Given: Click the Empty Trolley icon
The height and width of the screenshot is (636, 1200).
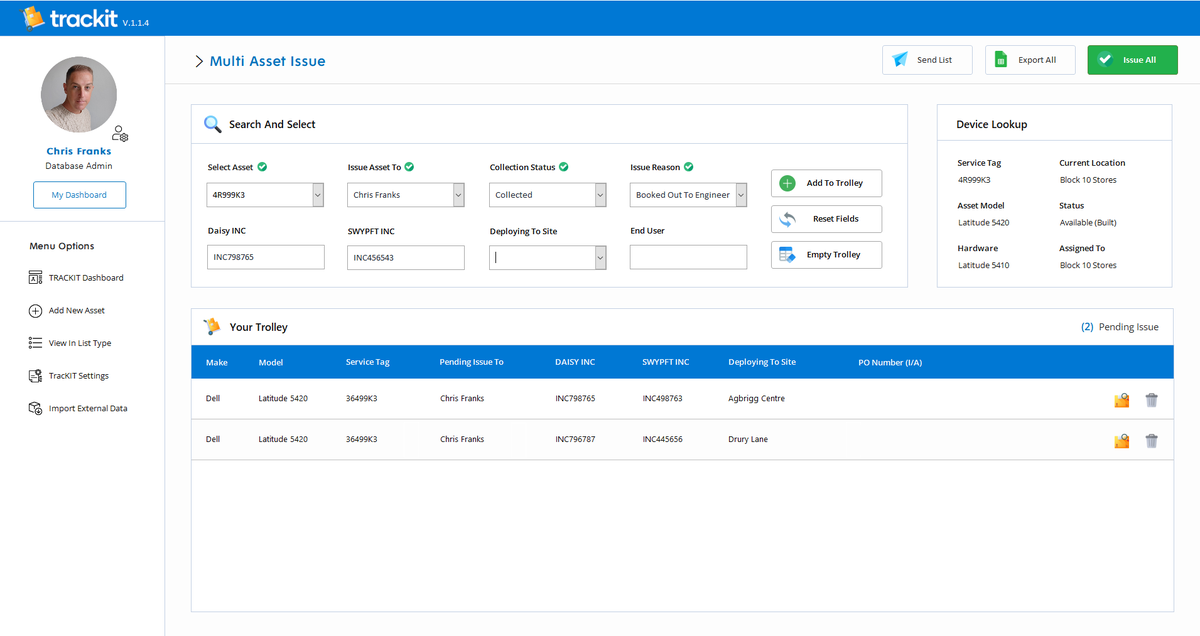Looking at the screenshot, I should point(785,254).
